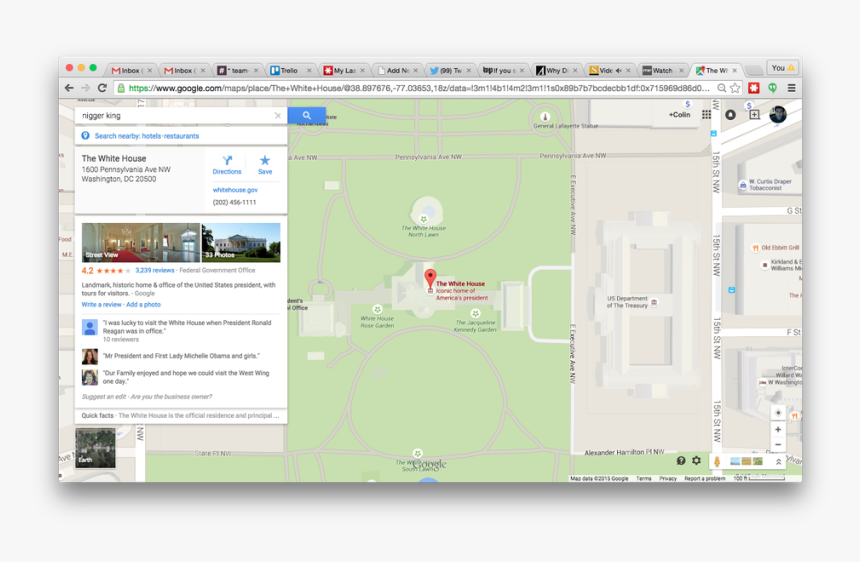Switch to the first Gmail Inbox tab
This screenshot has height=562, width=860.
point(129,71)
